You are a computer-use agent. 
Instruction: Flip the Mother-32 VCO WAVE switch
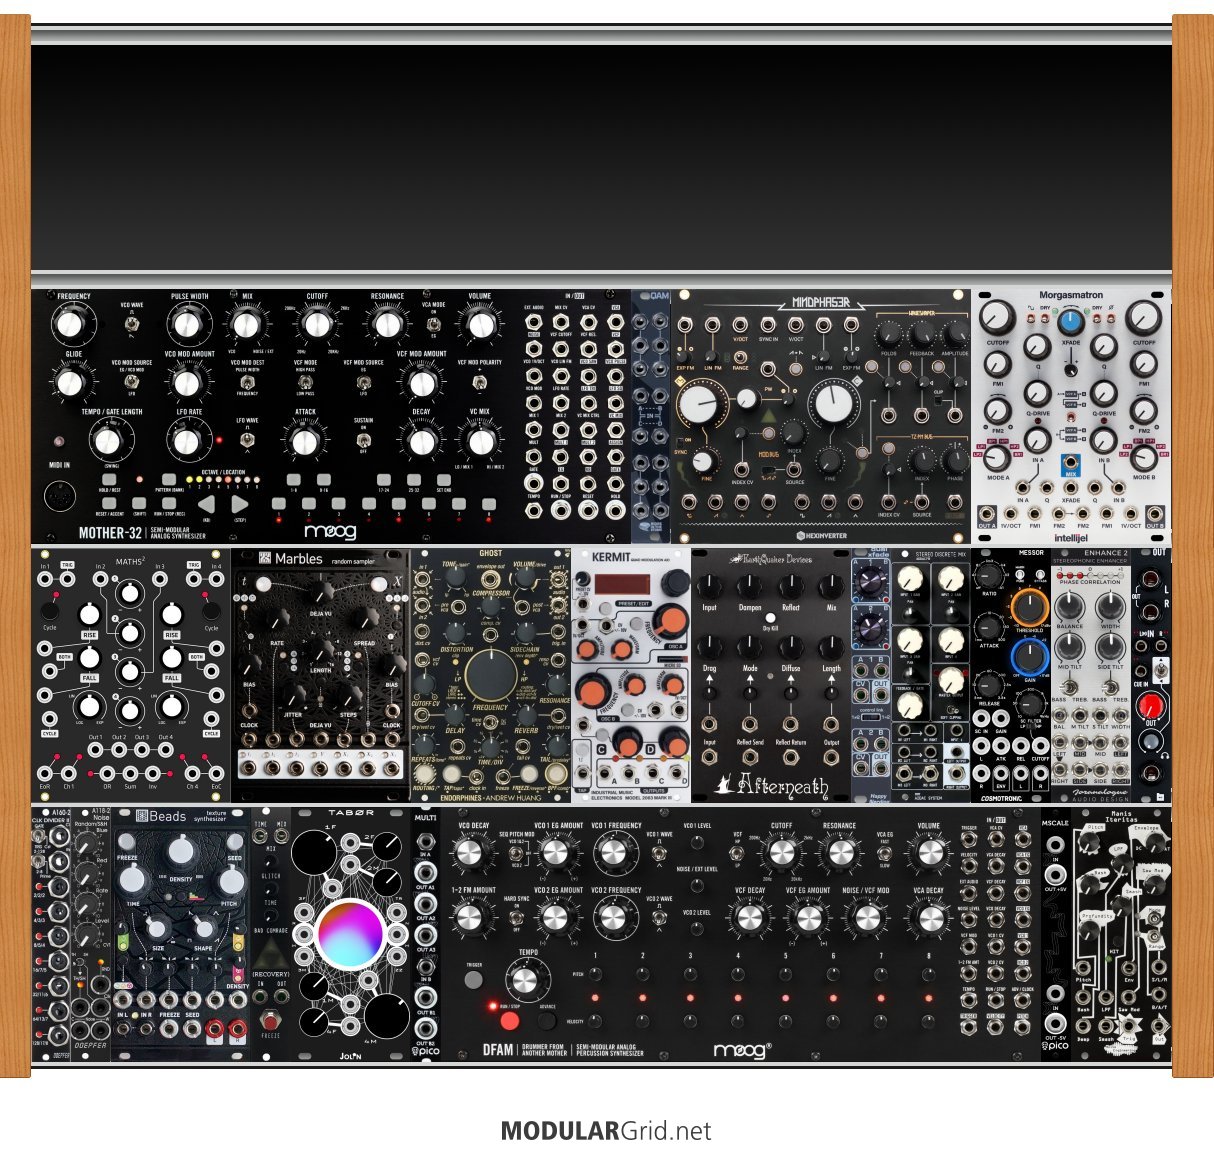[x=132, y=325]
